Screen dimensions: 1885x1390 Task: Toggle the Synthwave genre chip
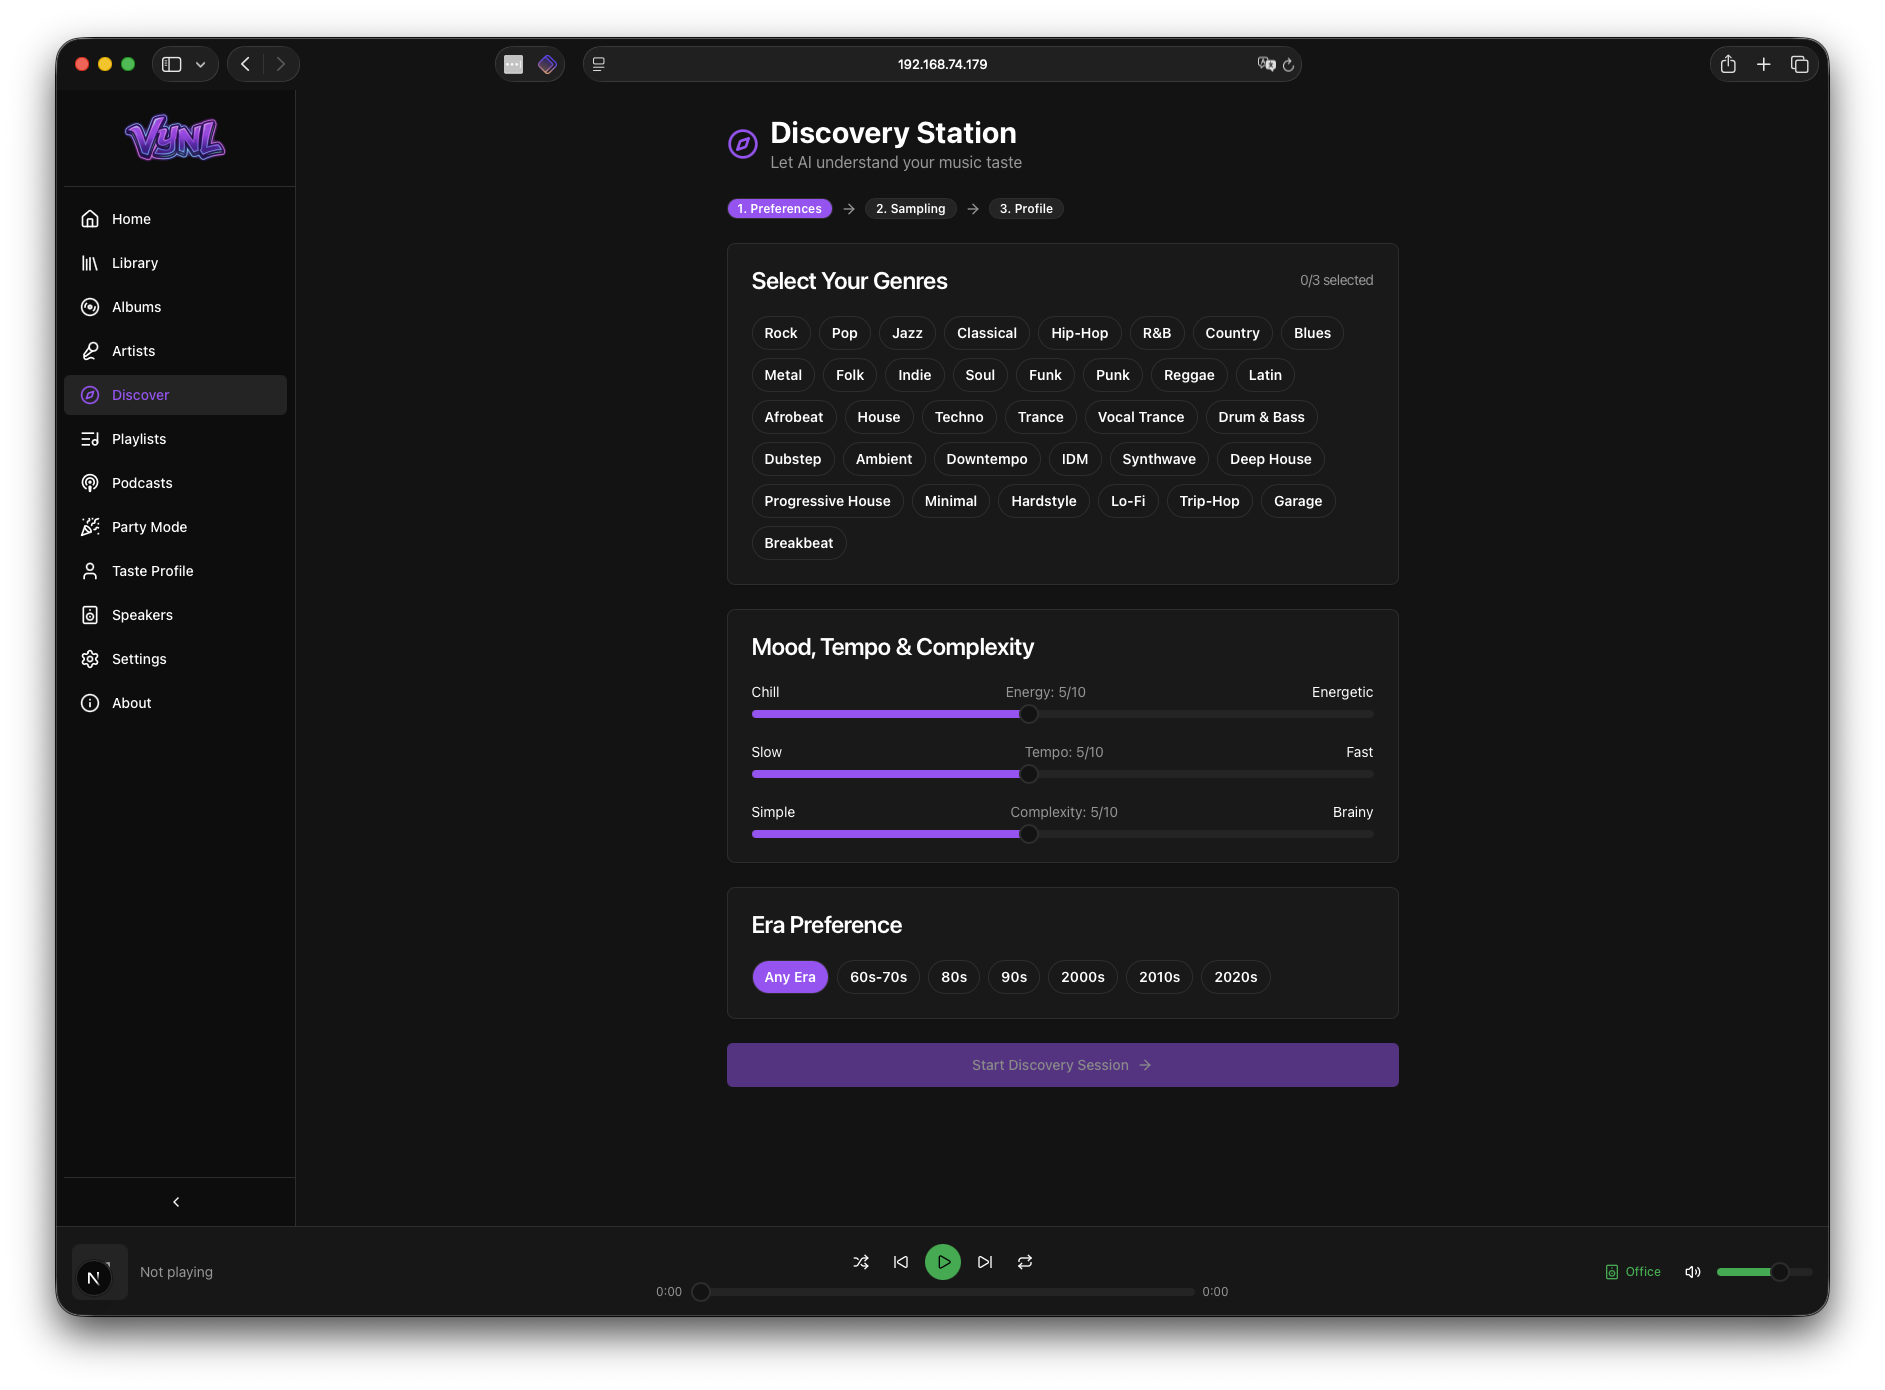tap(1158, 459)
